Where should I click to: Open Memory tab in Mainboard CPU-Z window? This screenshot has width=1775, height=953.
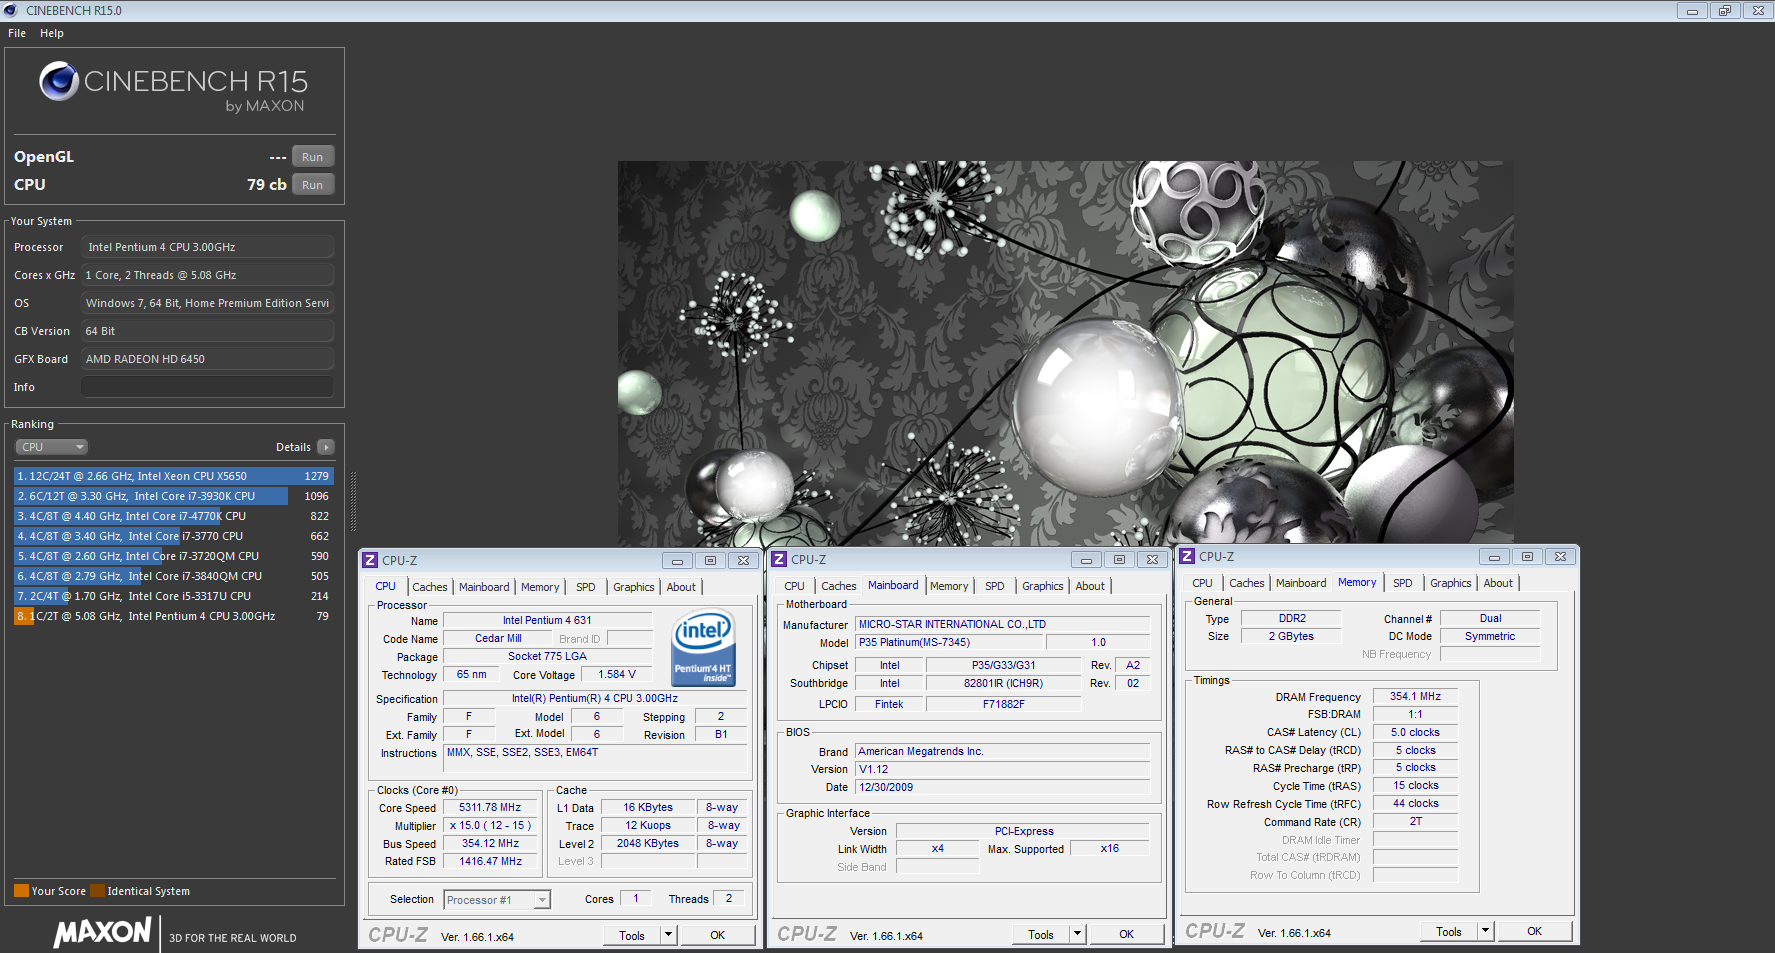pos(949,586)
